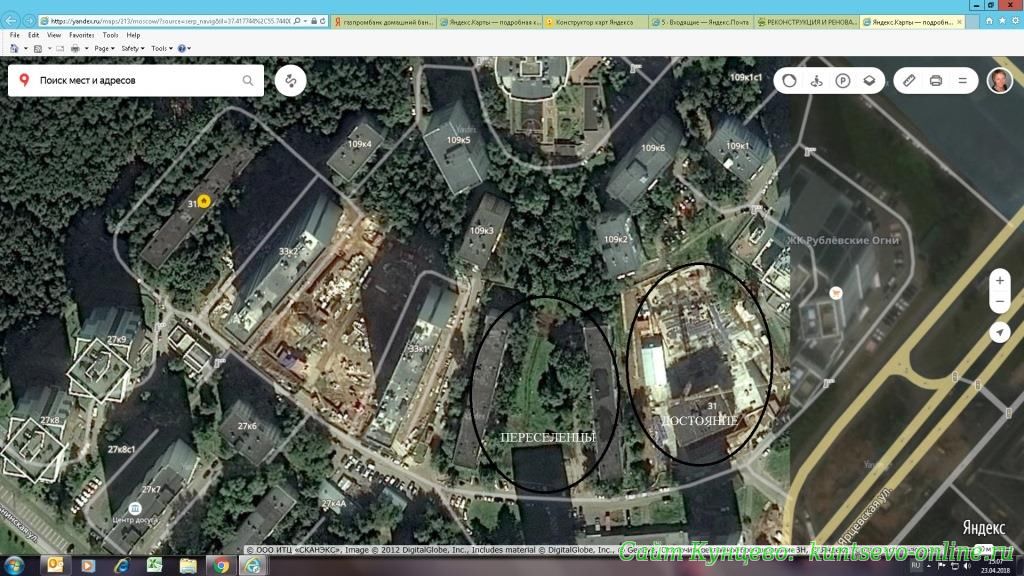Click building label 109к5 on map
Image resolution: width=1024 pixels, height=576 pixels.
coord(458,140)
